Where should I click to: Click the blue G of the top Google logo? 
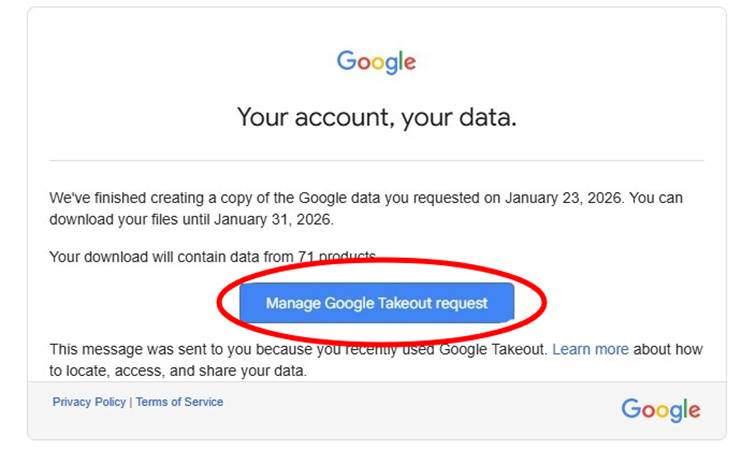pos(346,61)
